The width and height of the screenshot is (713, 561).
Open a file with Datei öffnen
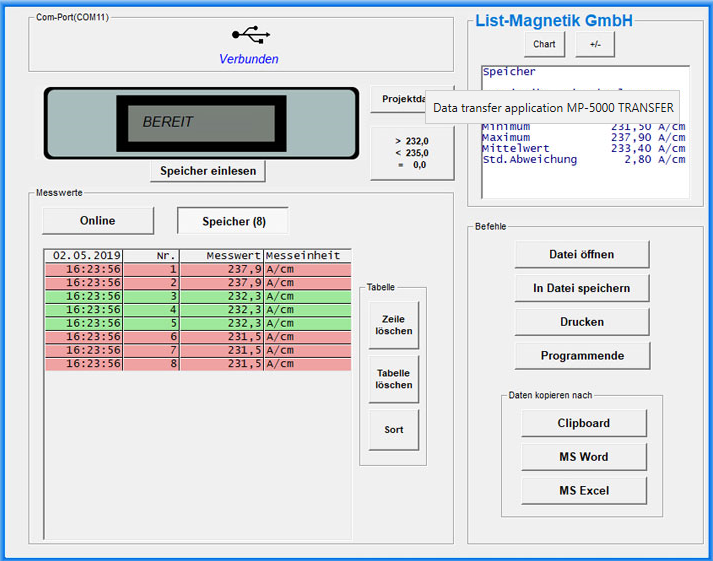pyautogui.click(x=582, y=254)
